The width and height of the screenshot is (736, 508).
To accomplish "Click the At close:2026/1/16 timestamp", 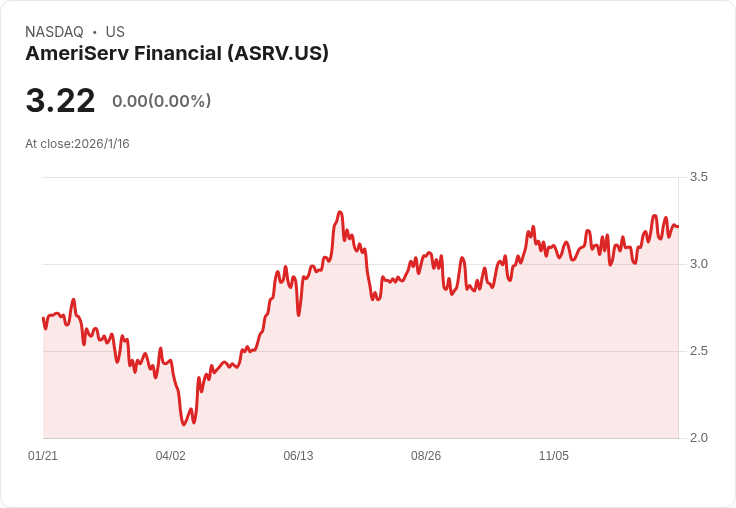I will click(x=77, y=143).
